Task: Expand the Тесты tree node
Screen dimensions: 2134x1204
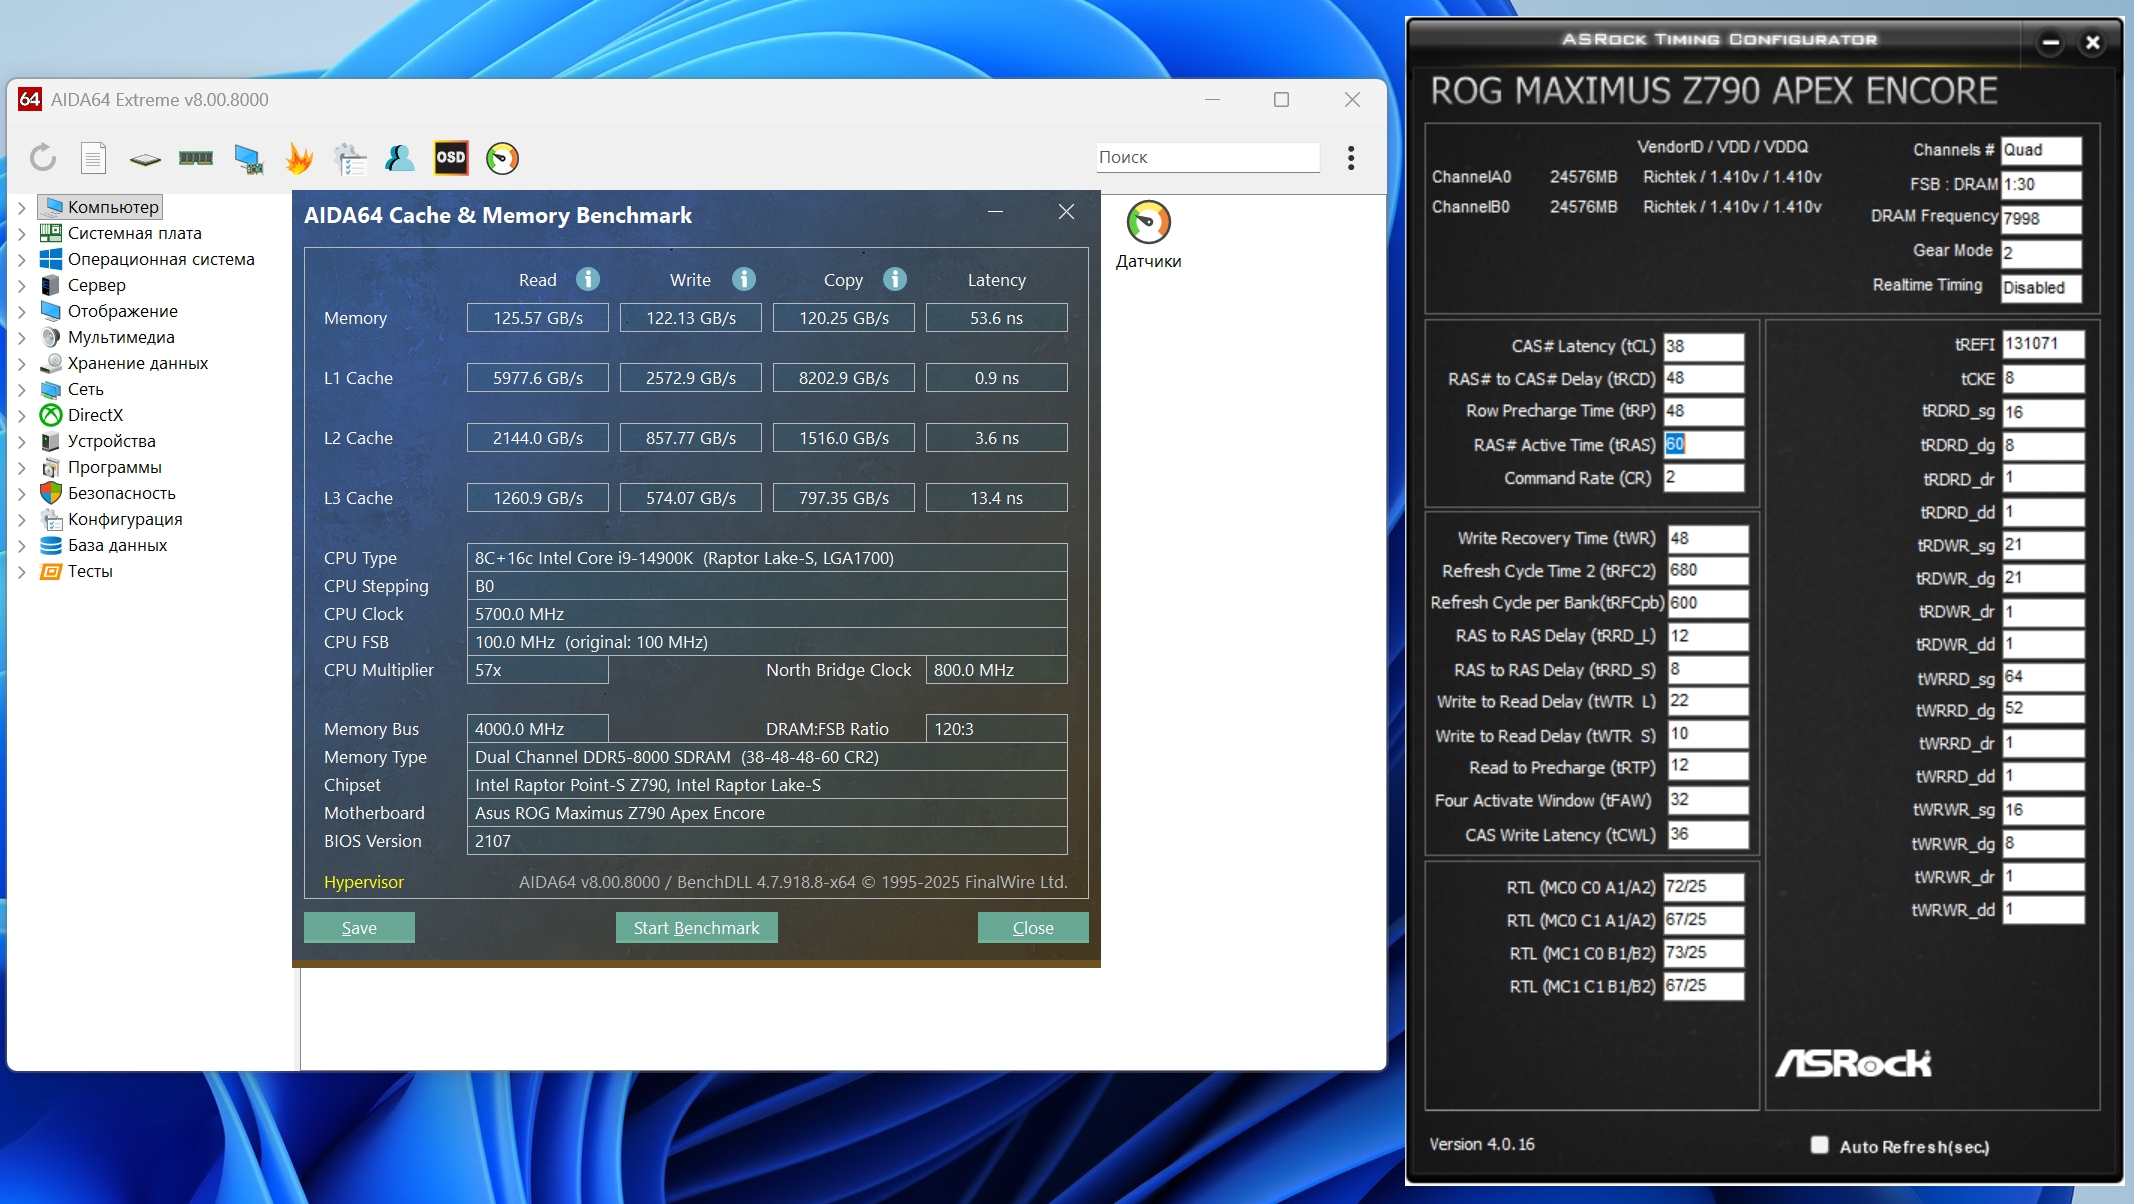Action: (22, 571)
